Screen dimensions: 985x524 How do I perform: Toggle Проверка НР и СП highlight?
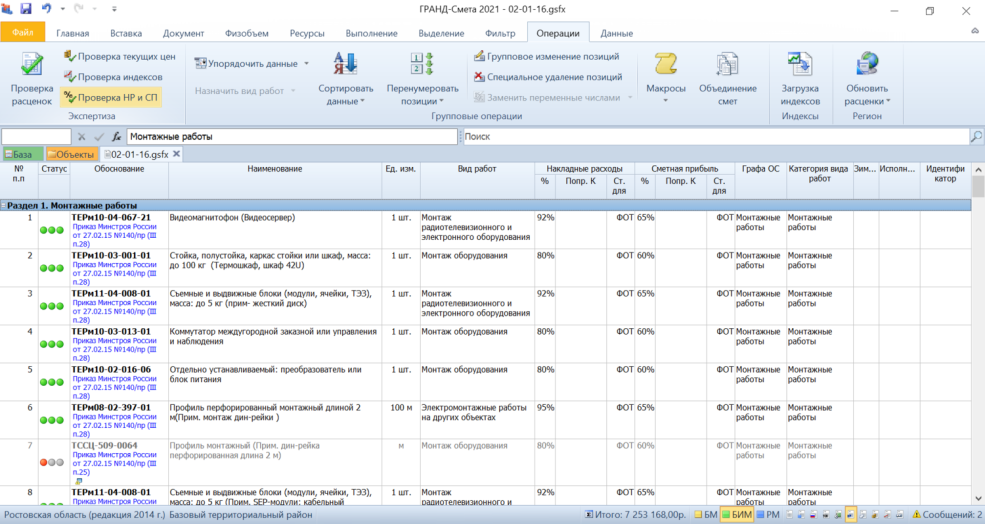click(110, 97)
